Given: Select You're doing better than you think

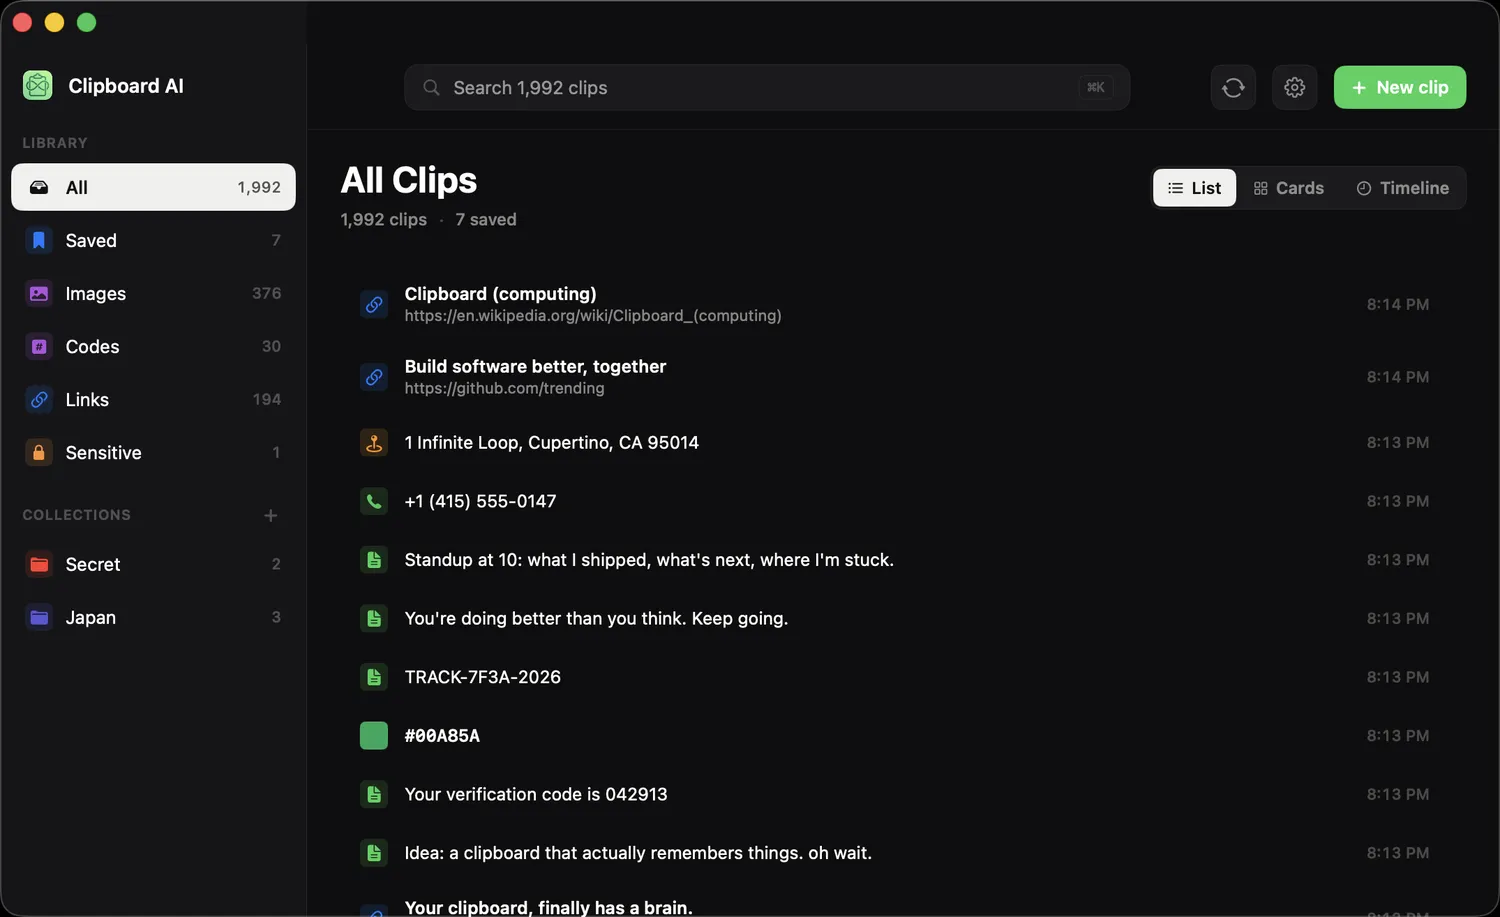Looking at the screenshot, I should [596, 618].
